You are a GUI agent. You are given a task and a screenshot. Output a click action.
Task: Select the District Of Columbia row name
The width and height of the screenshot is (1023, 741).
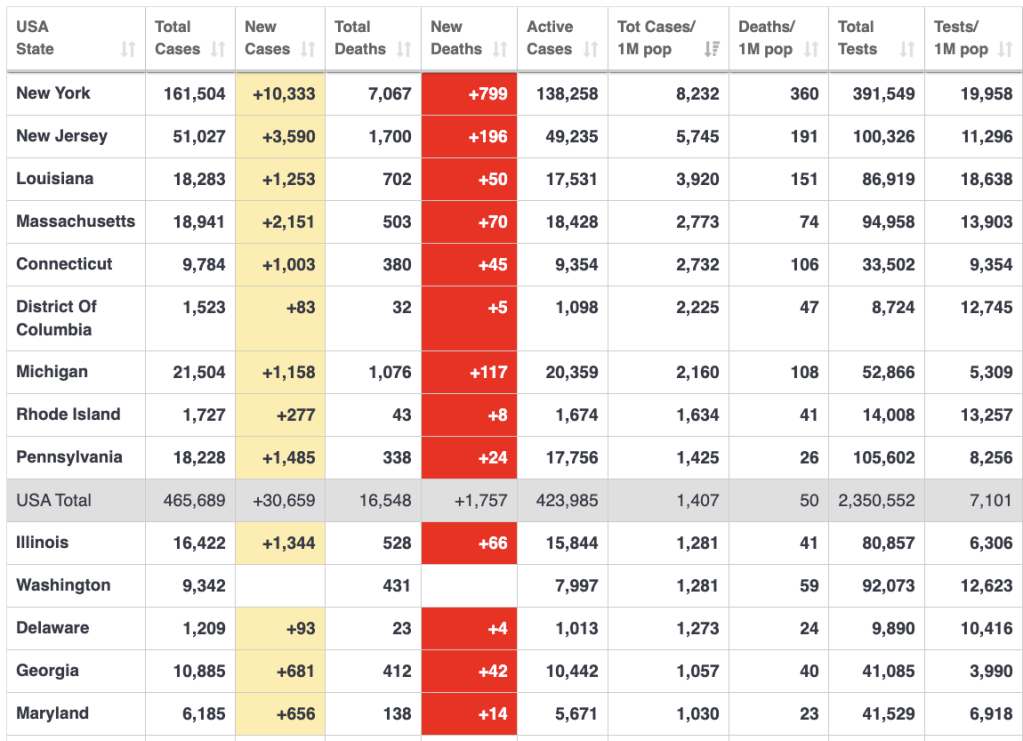point(56,318)
